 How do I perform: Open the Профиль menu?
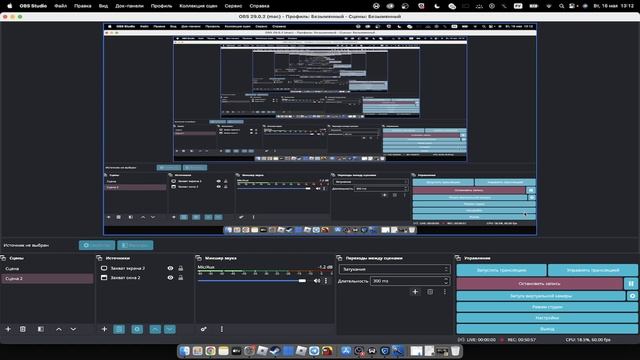[x=161, y=6]
